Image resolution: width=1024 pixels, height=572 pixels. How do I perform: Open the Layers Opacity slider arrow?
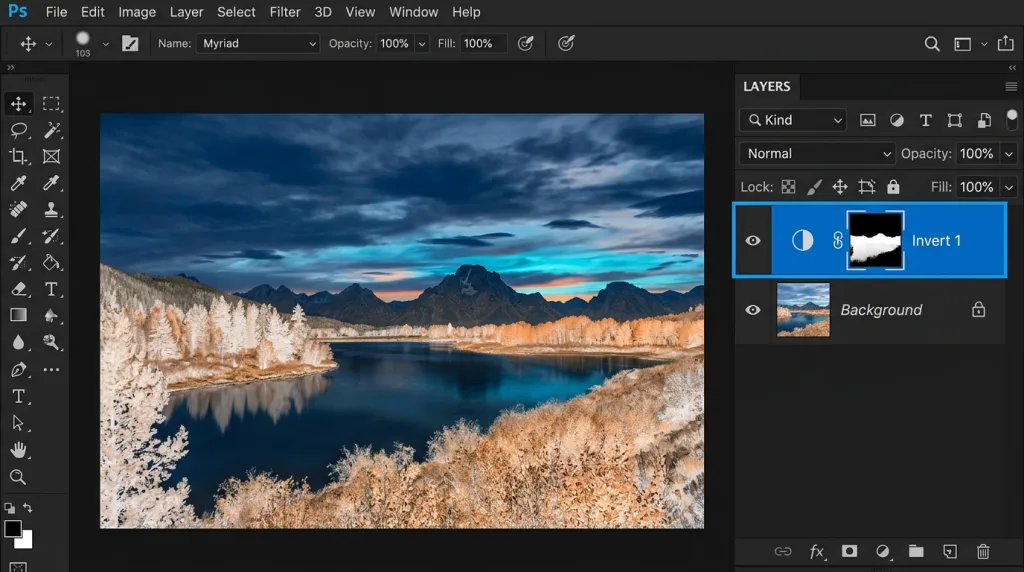click(x=1009, y=154)
